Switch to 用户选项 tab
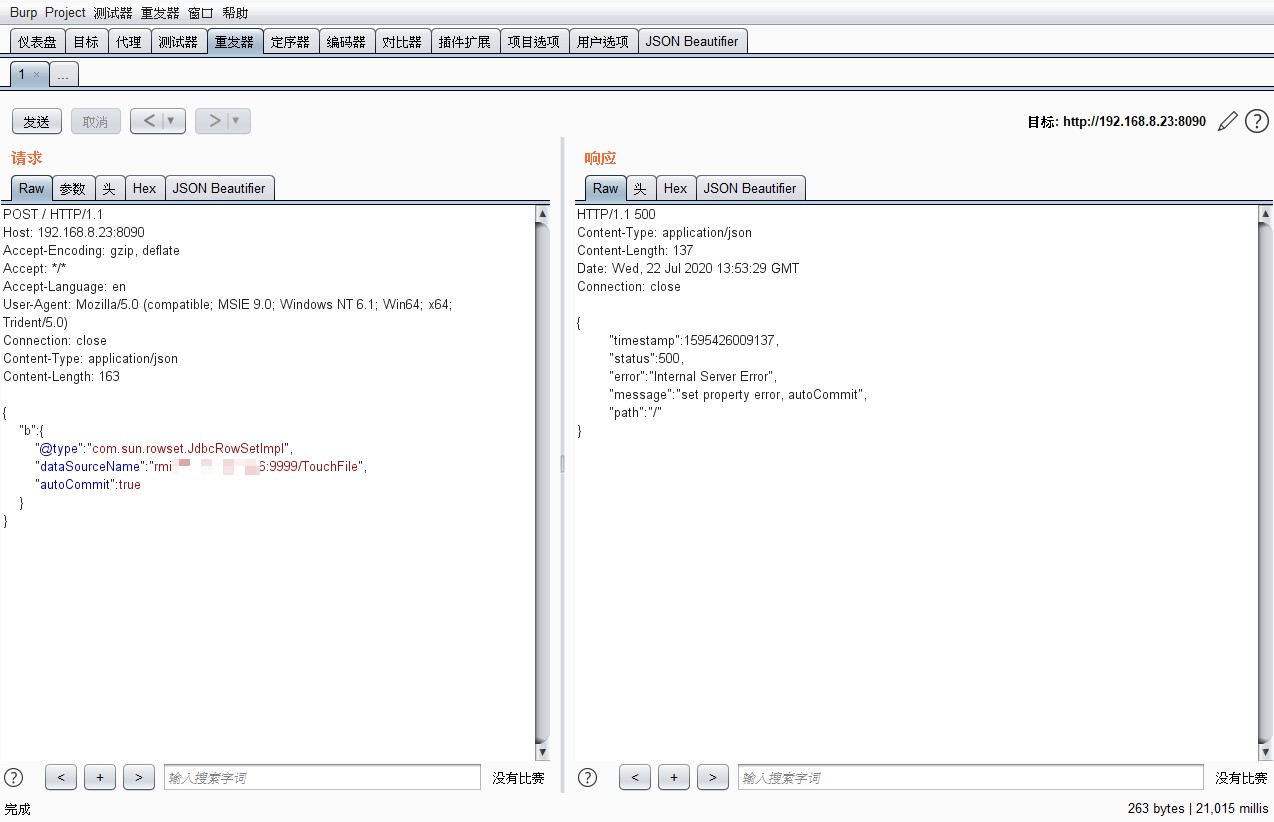The image size is (1274, 822). (603, 41)
